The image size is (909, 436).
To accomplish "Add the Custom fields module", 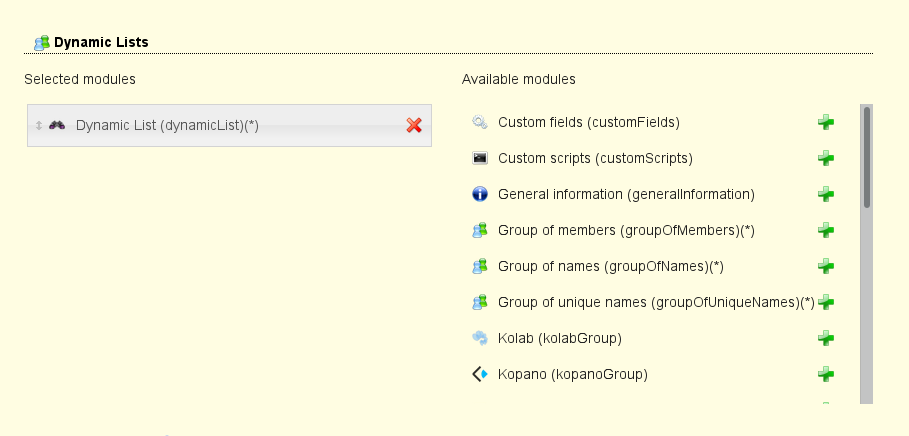I will point(825,122).
